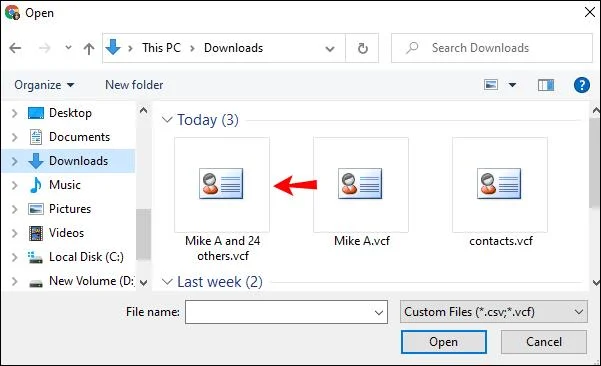Image resolution: width=601 pixels, height=366 pixels.
Task: Open the Organize menu
Action: point(44,85)
